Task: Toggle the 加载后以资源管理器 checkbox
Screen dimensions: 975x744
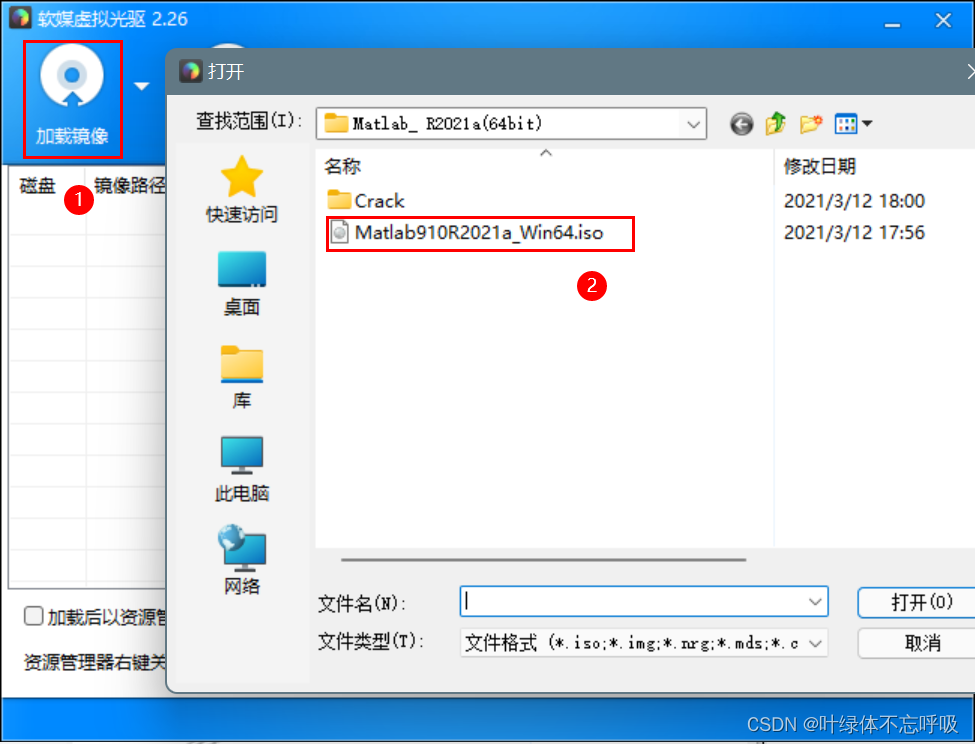Action: [x=33, y=617]
